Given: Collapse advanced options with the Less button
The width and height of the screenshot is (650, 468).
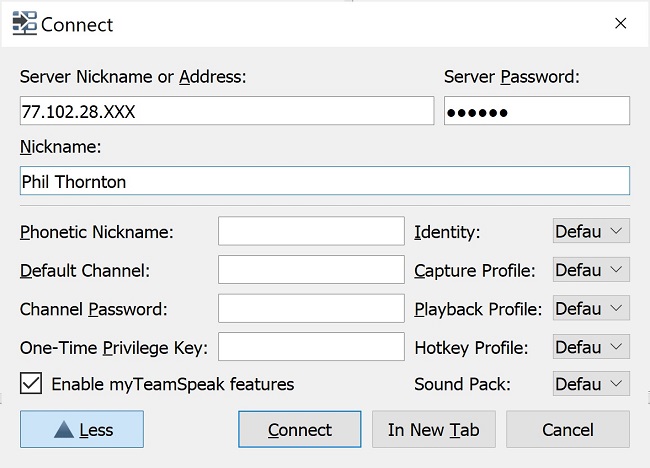Looking at the screenshot, I should (x=82, y=430).
